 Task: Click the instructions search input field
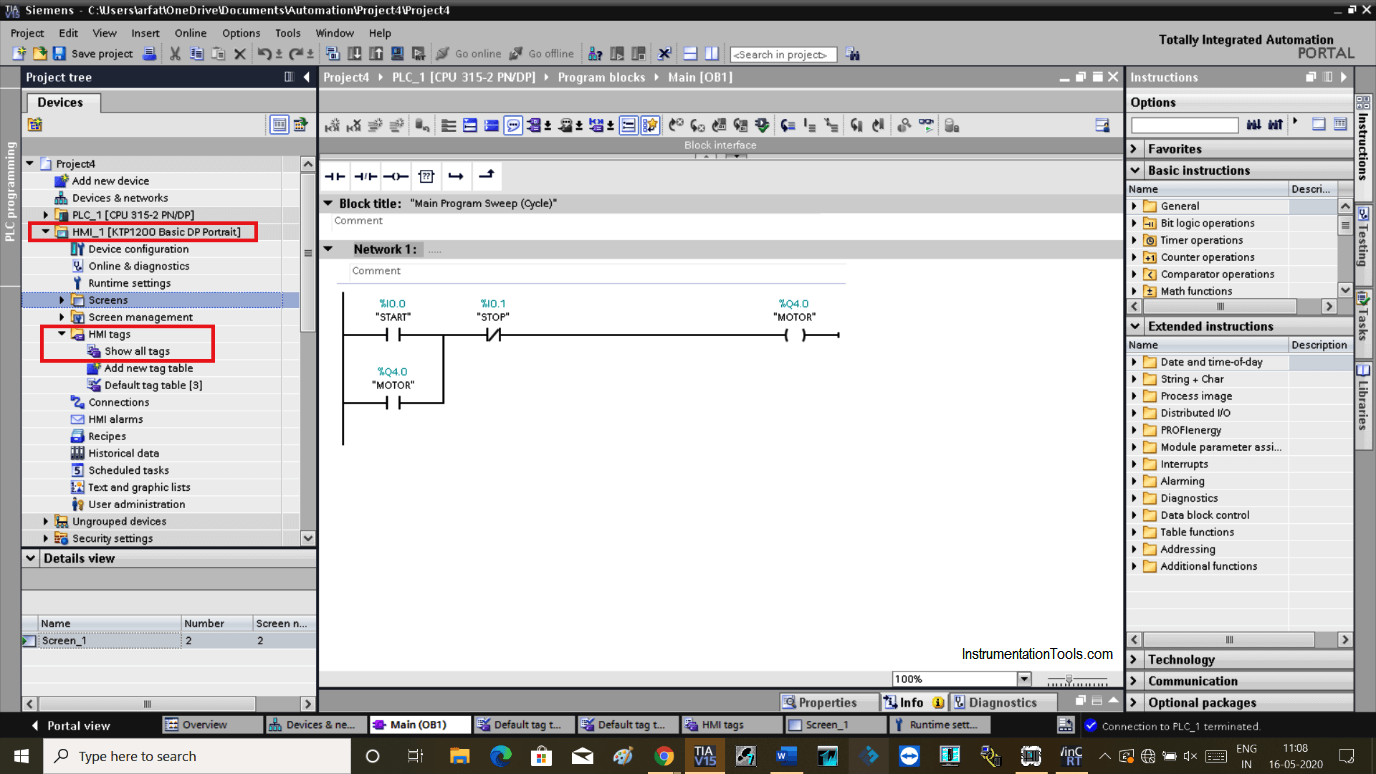click(x=1184, y=125)
